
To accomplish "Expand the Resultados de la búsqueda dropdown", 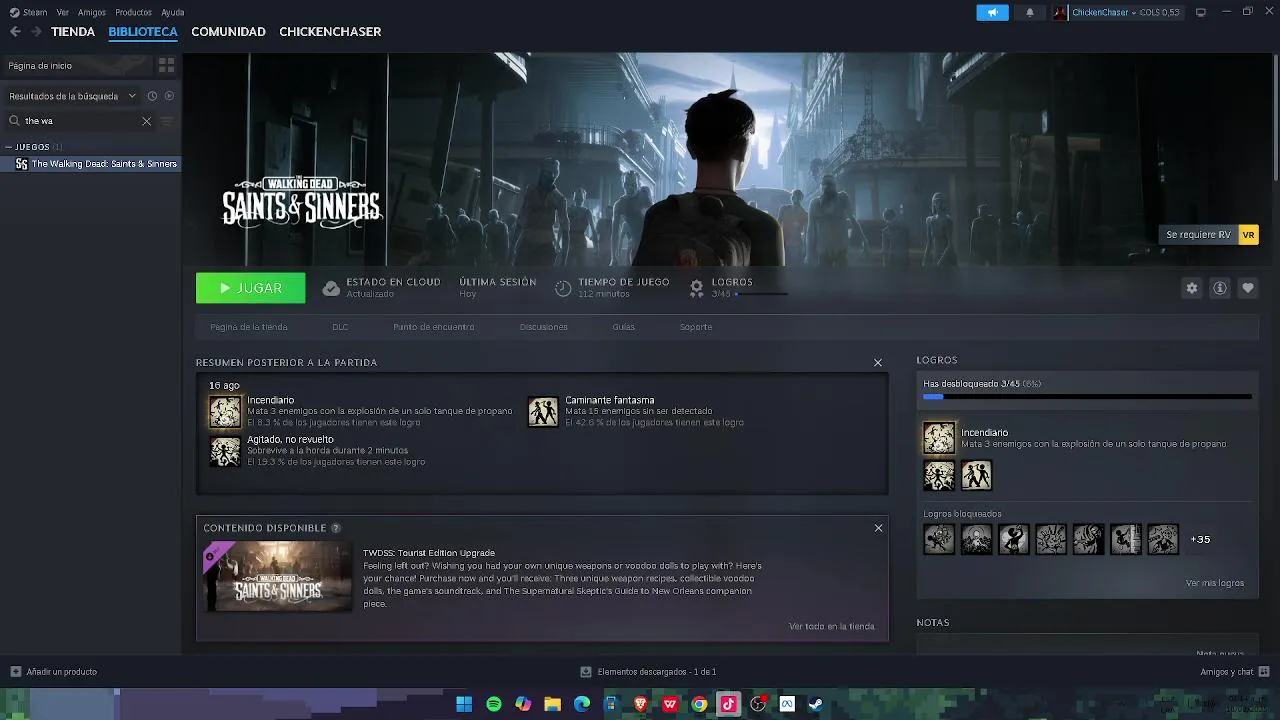I will 72,96.
